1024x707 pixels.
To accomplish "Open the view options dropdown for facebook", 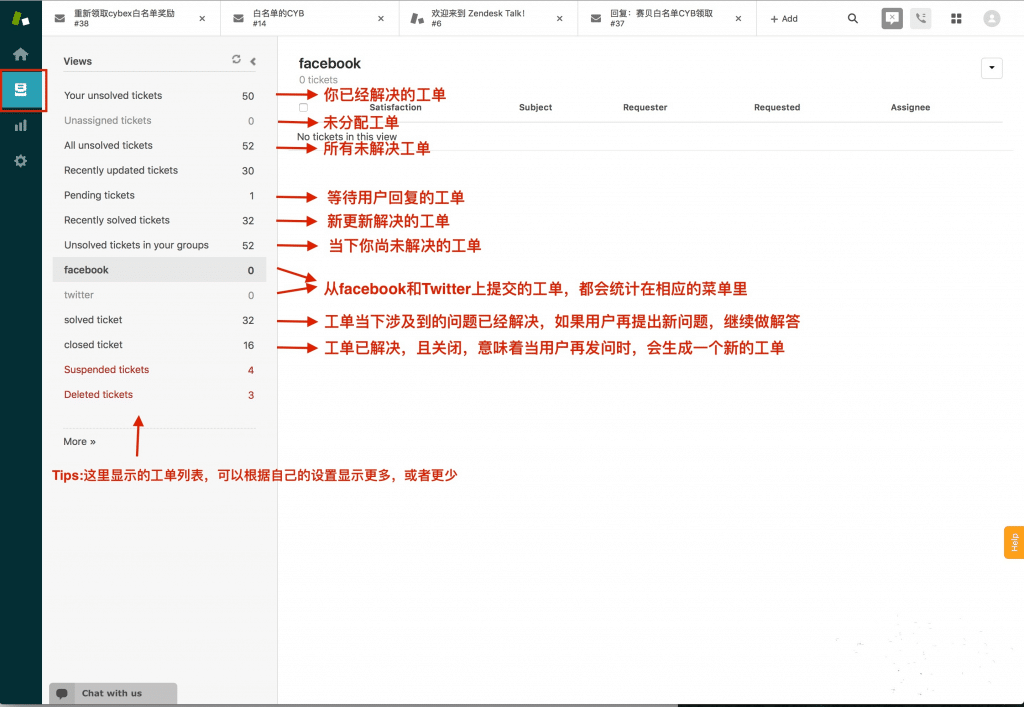I will [991, 68].
